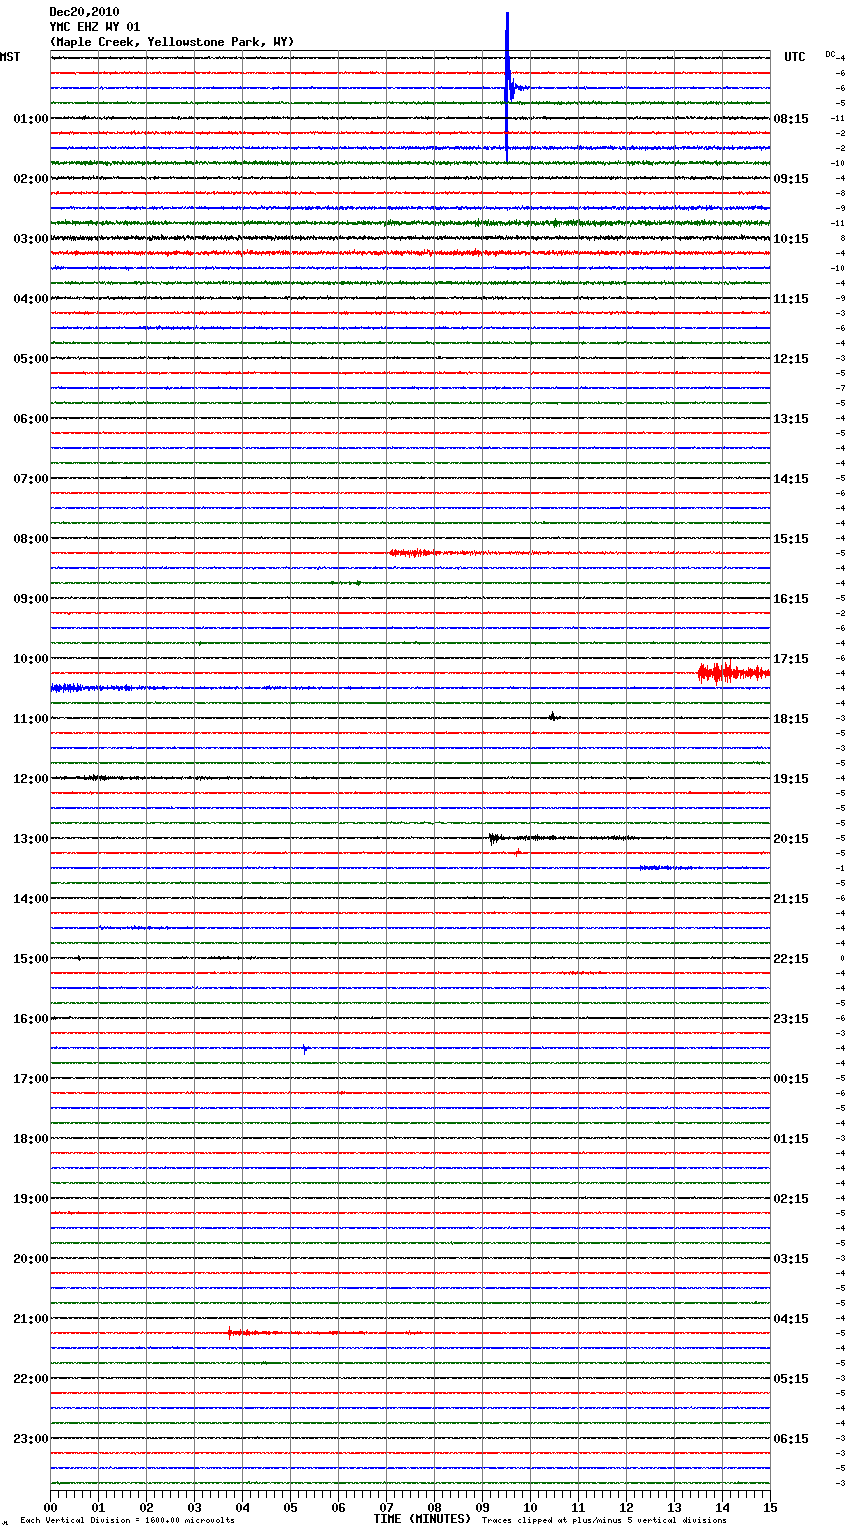Viewport: 850px width, 1534px height.
Task: Select the 12:00 MST time label
Action: coord(31,779)
